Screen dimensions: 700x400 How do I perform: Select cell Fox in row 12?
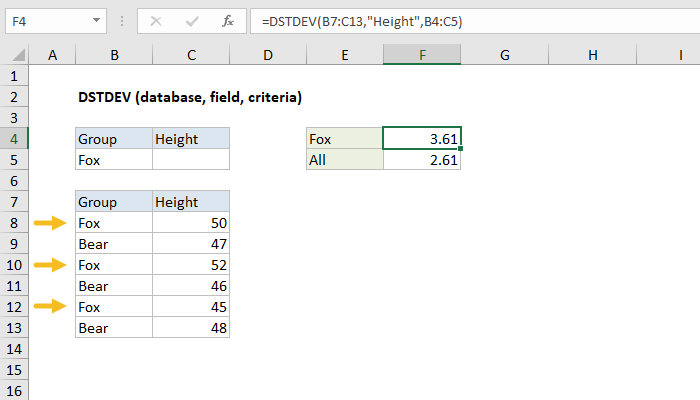(114, 306)
